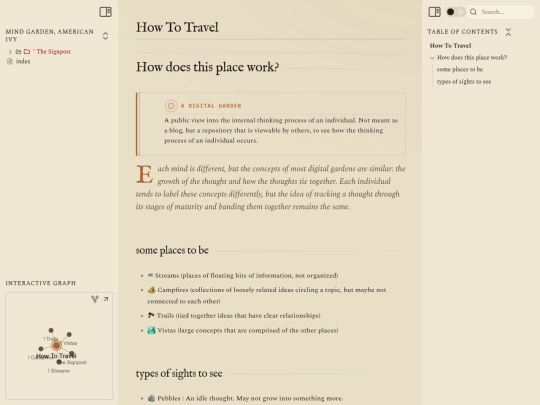540x405 pixels.
Task: Click the red folder icon beside The Signpost
Action: click(27, 52)
